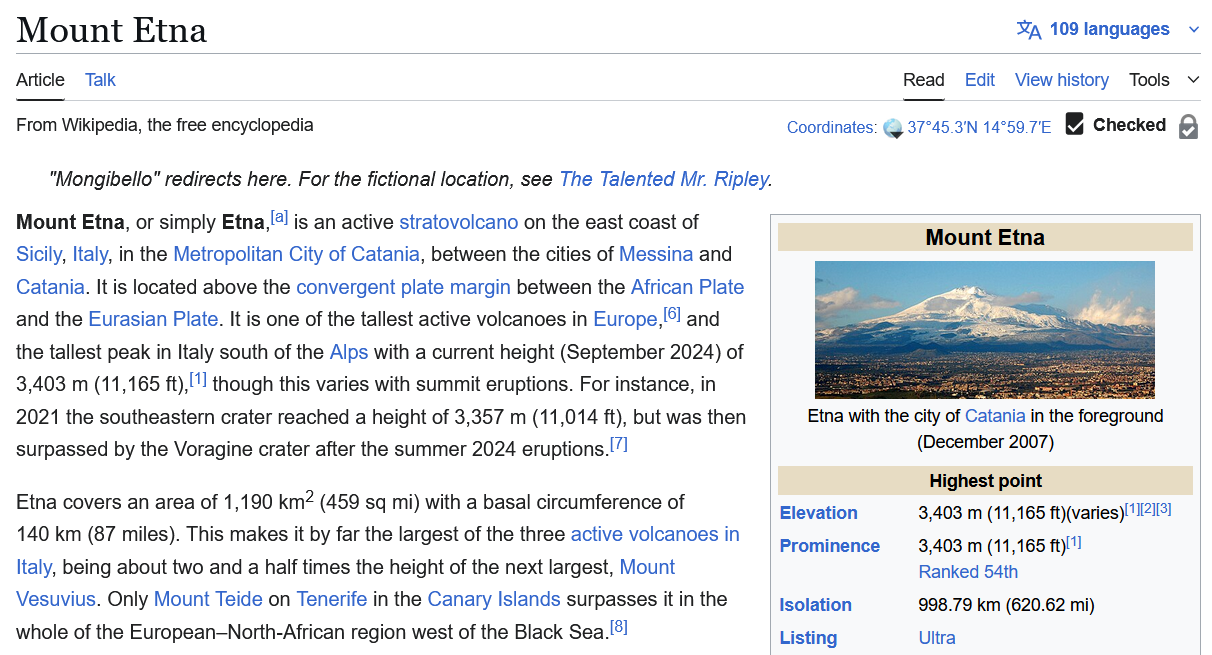Follow the Messina link
Image resolution: width=1212 pixels, height=655 pixels.
(656, 254)
